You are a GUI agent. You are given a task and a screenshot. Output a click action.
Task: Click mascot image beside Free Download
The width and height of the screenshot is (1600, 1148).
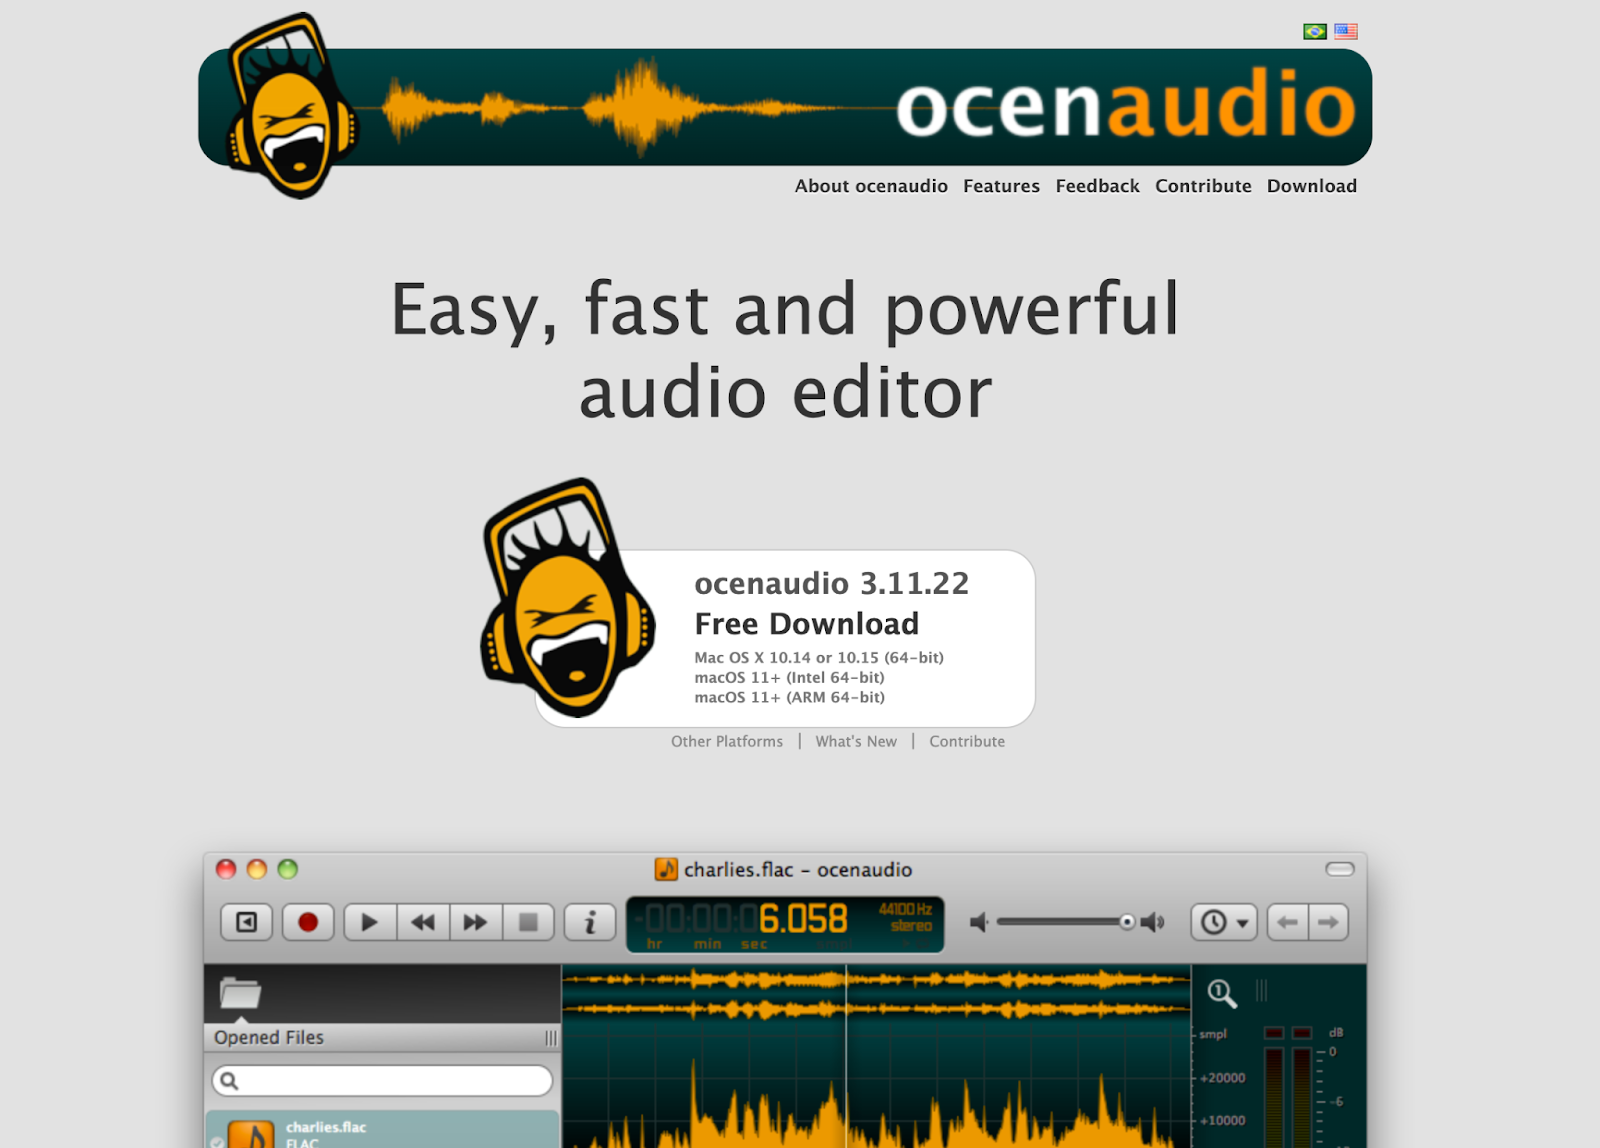pos(567,597)
